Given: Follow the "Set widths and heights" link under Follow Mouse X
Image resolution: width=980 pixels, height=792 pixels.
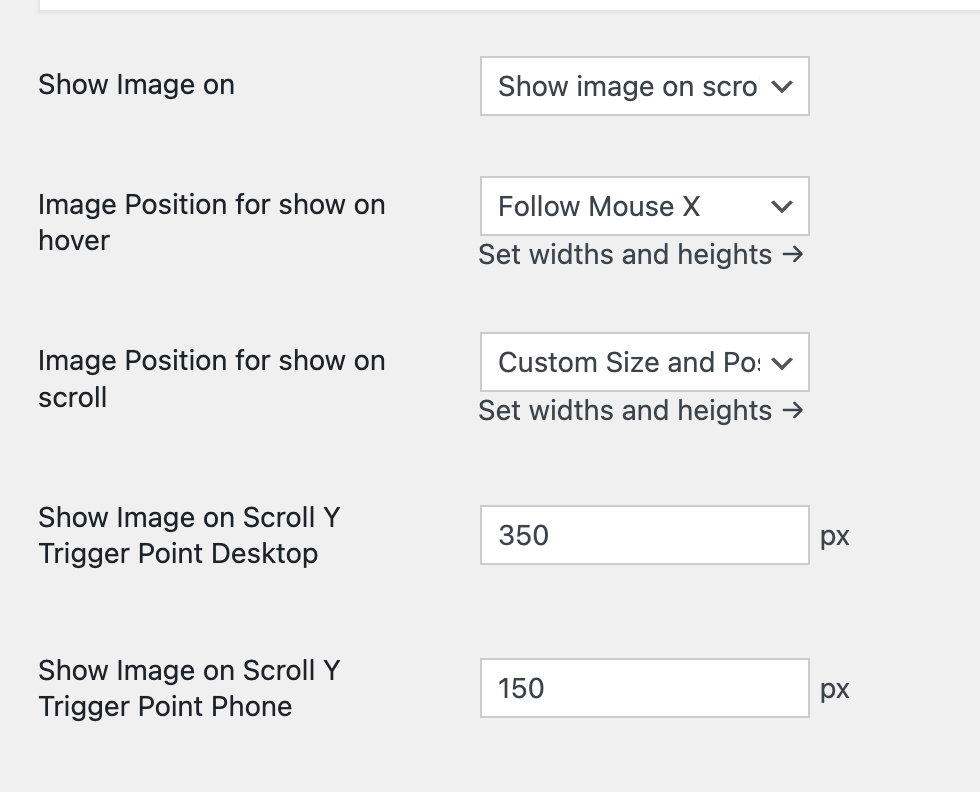Looking at the screenshot, I should [625, 255].
